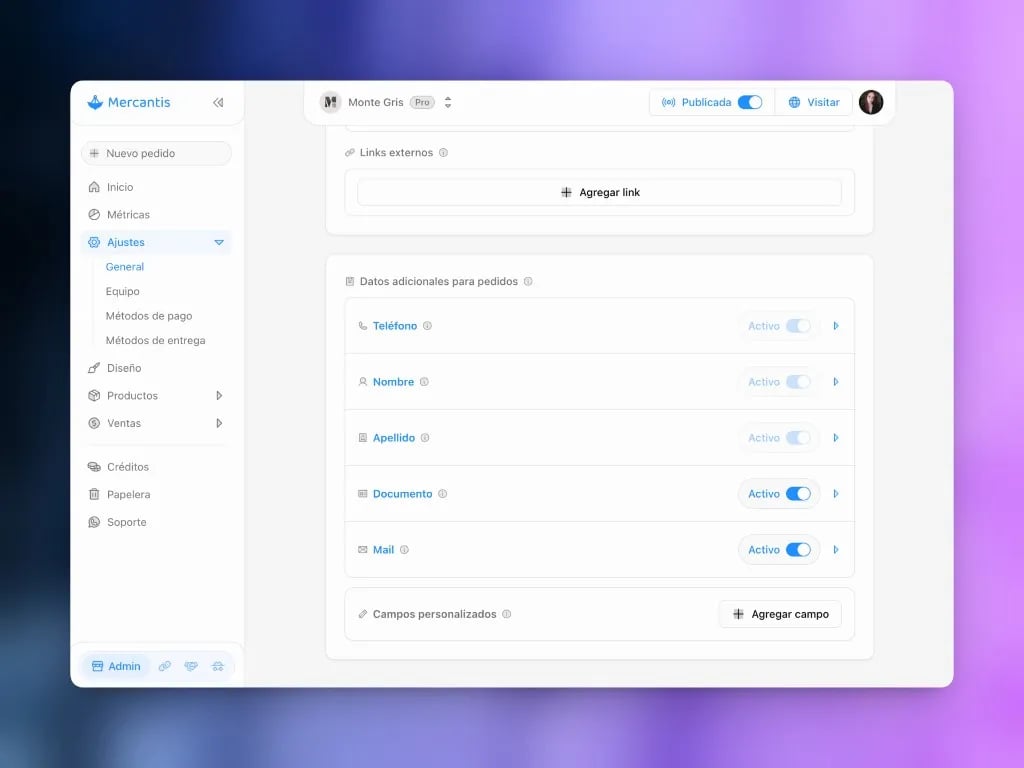Open Métodos de entrega
The width and height of the screenshot is (1024, 768).
tap(155, 340)
